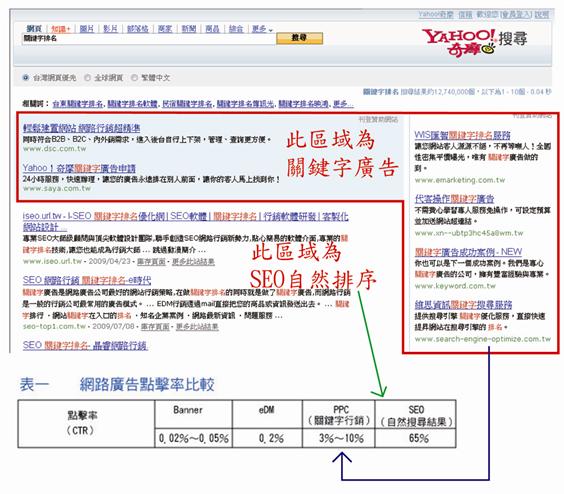Select the 影片 search tab
The height and width of the screenshot is (494, 564).
coord(110,28)
